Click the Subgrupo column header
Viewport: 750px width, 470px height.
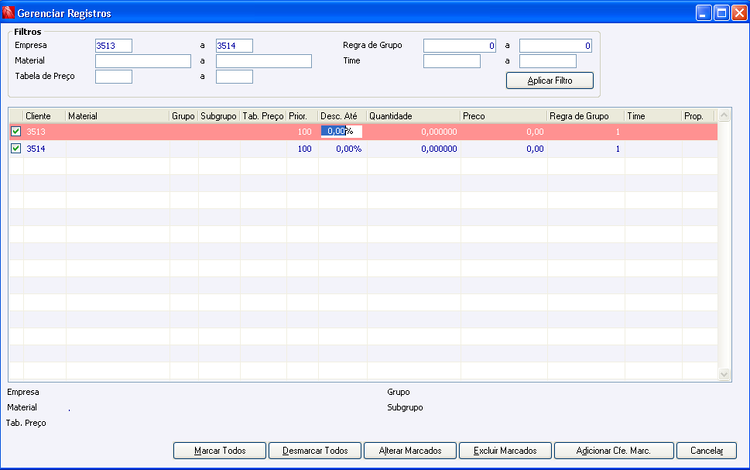[219, 116]
